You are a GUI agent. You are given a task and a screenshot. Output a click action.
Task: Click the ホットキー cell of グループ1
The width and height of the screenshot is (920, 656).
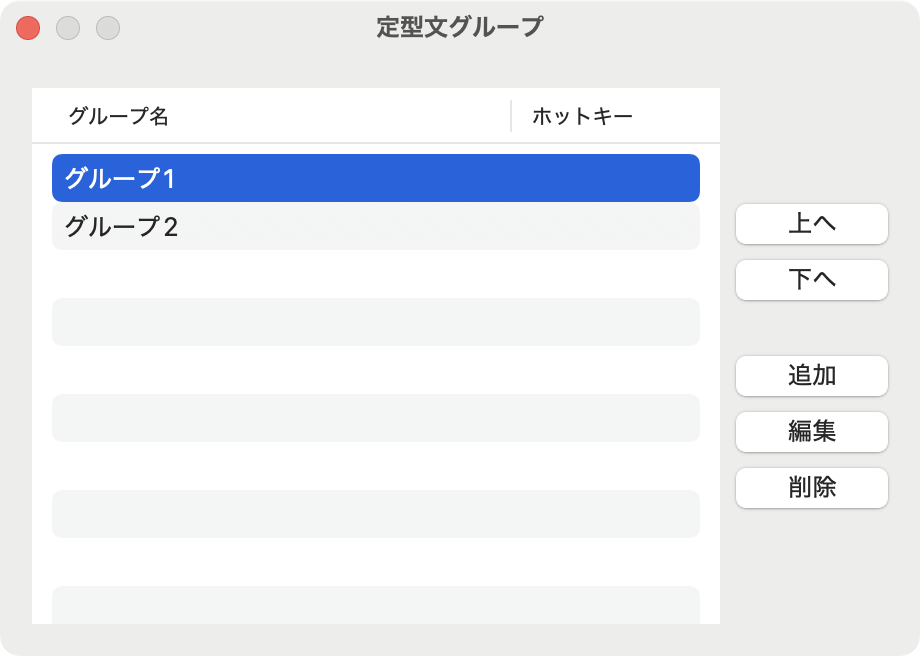click(x=605, y=178)
